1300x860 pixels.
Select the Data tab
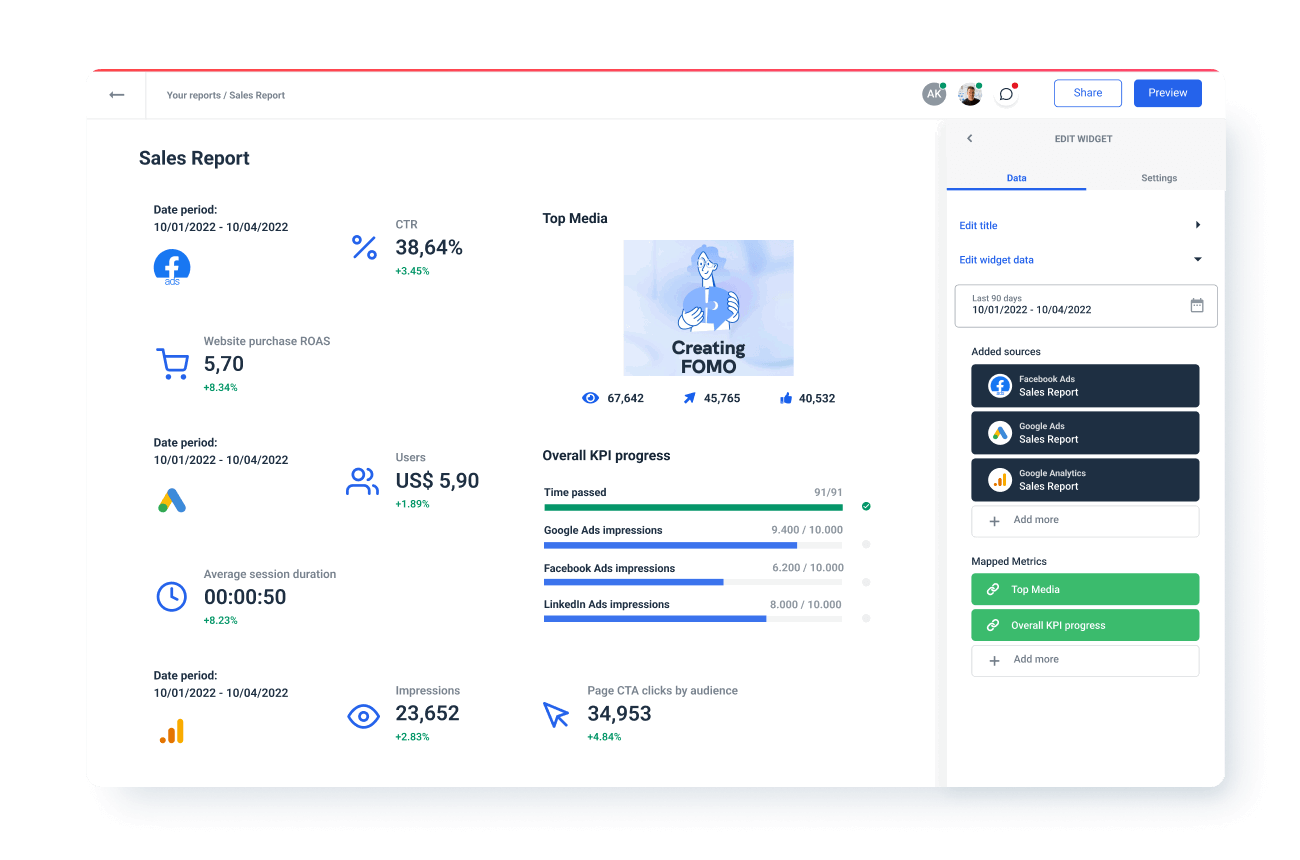click(x=1016, y=178)
